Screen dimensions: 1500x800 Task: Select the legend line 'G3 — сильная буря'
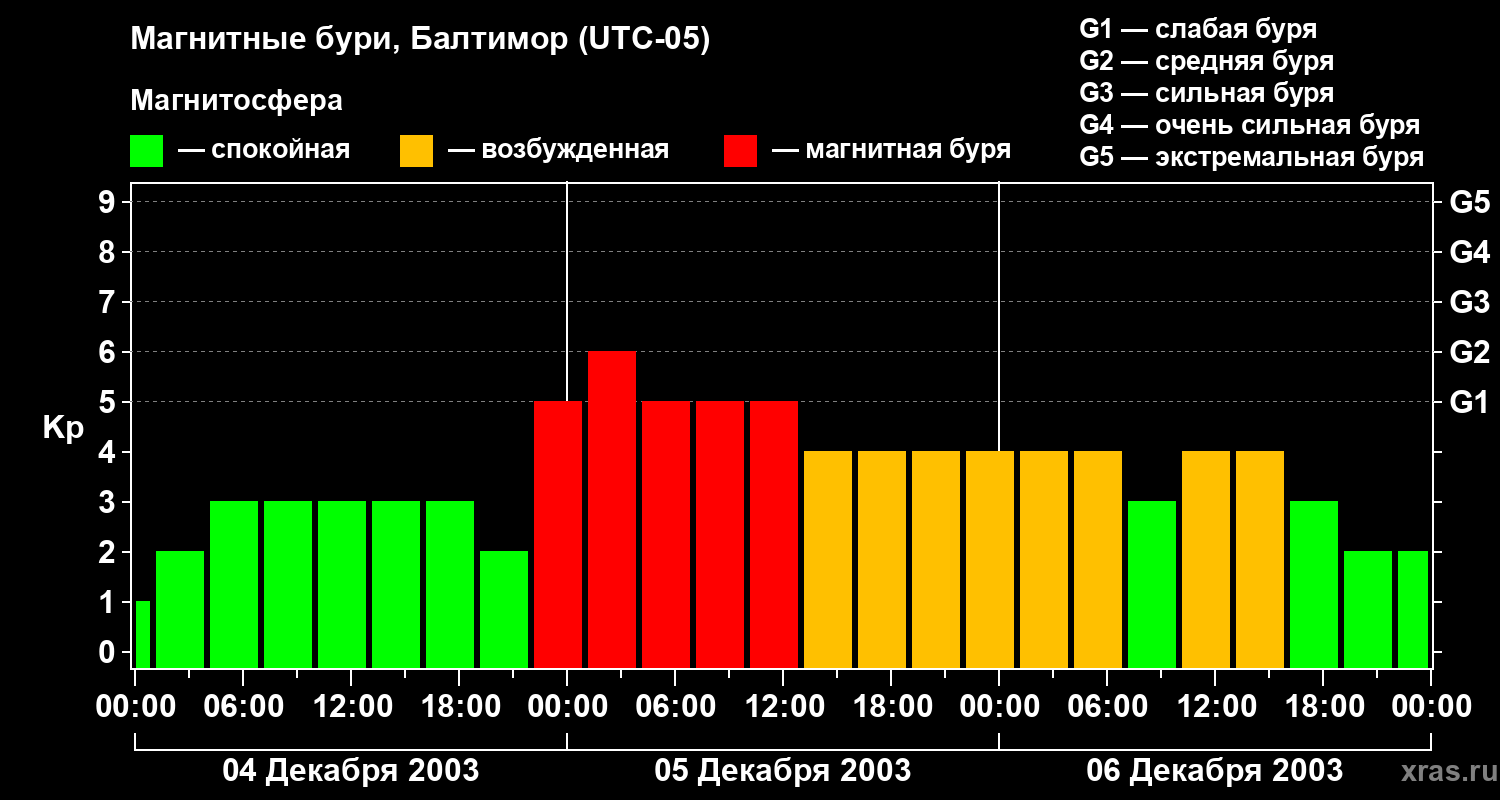pyautogui.click(x=1207, y=93)
